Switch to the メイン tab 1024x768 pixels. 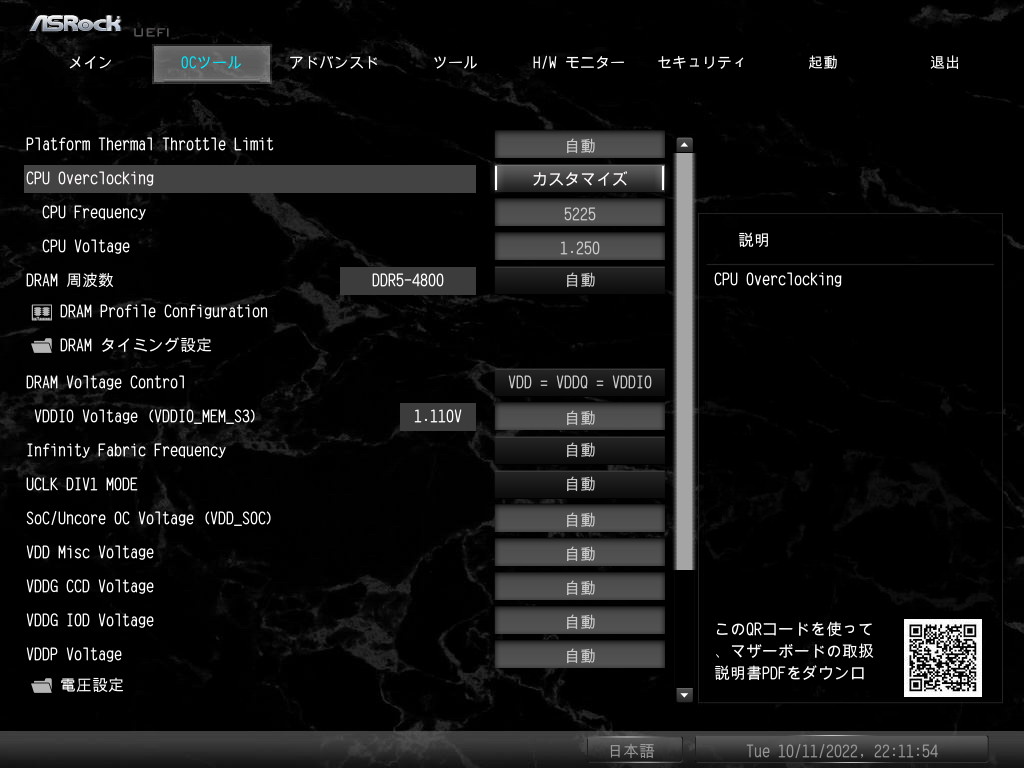coord(91,63)
